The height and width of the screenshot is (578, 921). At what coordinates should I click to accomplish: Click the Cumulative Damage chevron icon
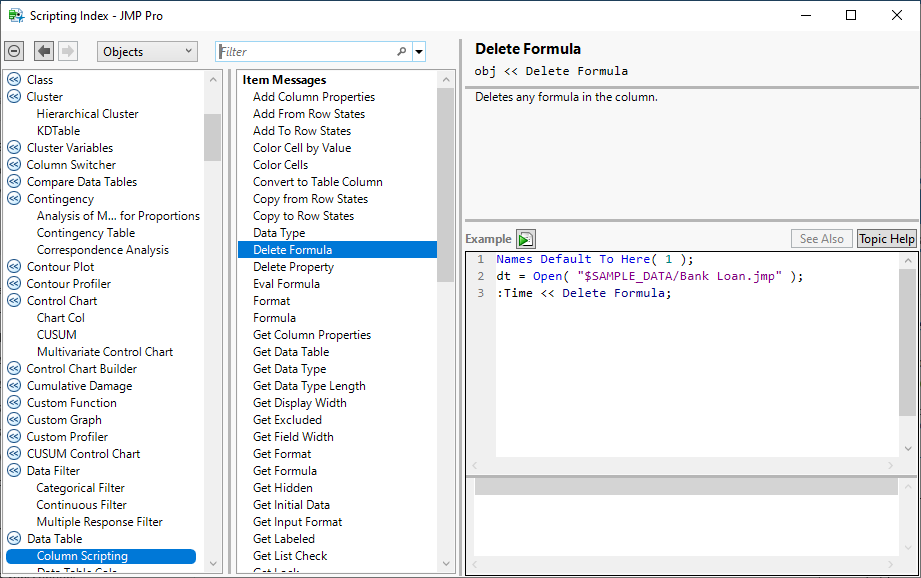click(14, 386)
